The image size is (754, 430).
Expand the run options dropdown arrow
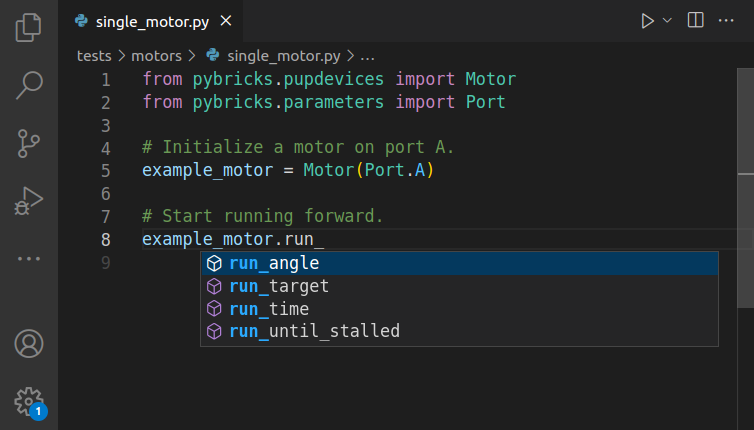point(667,21)
